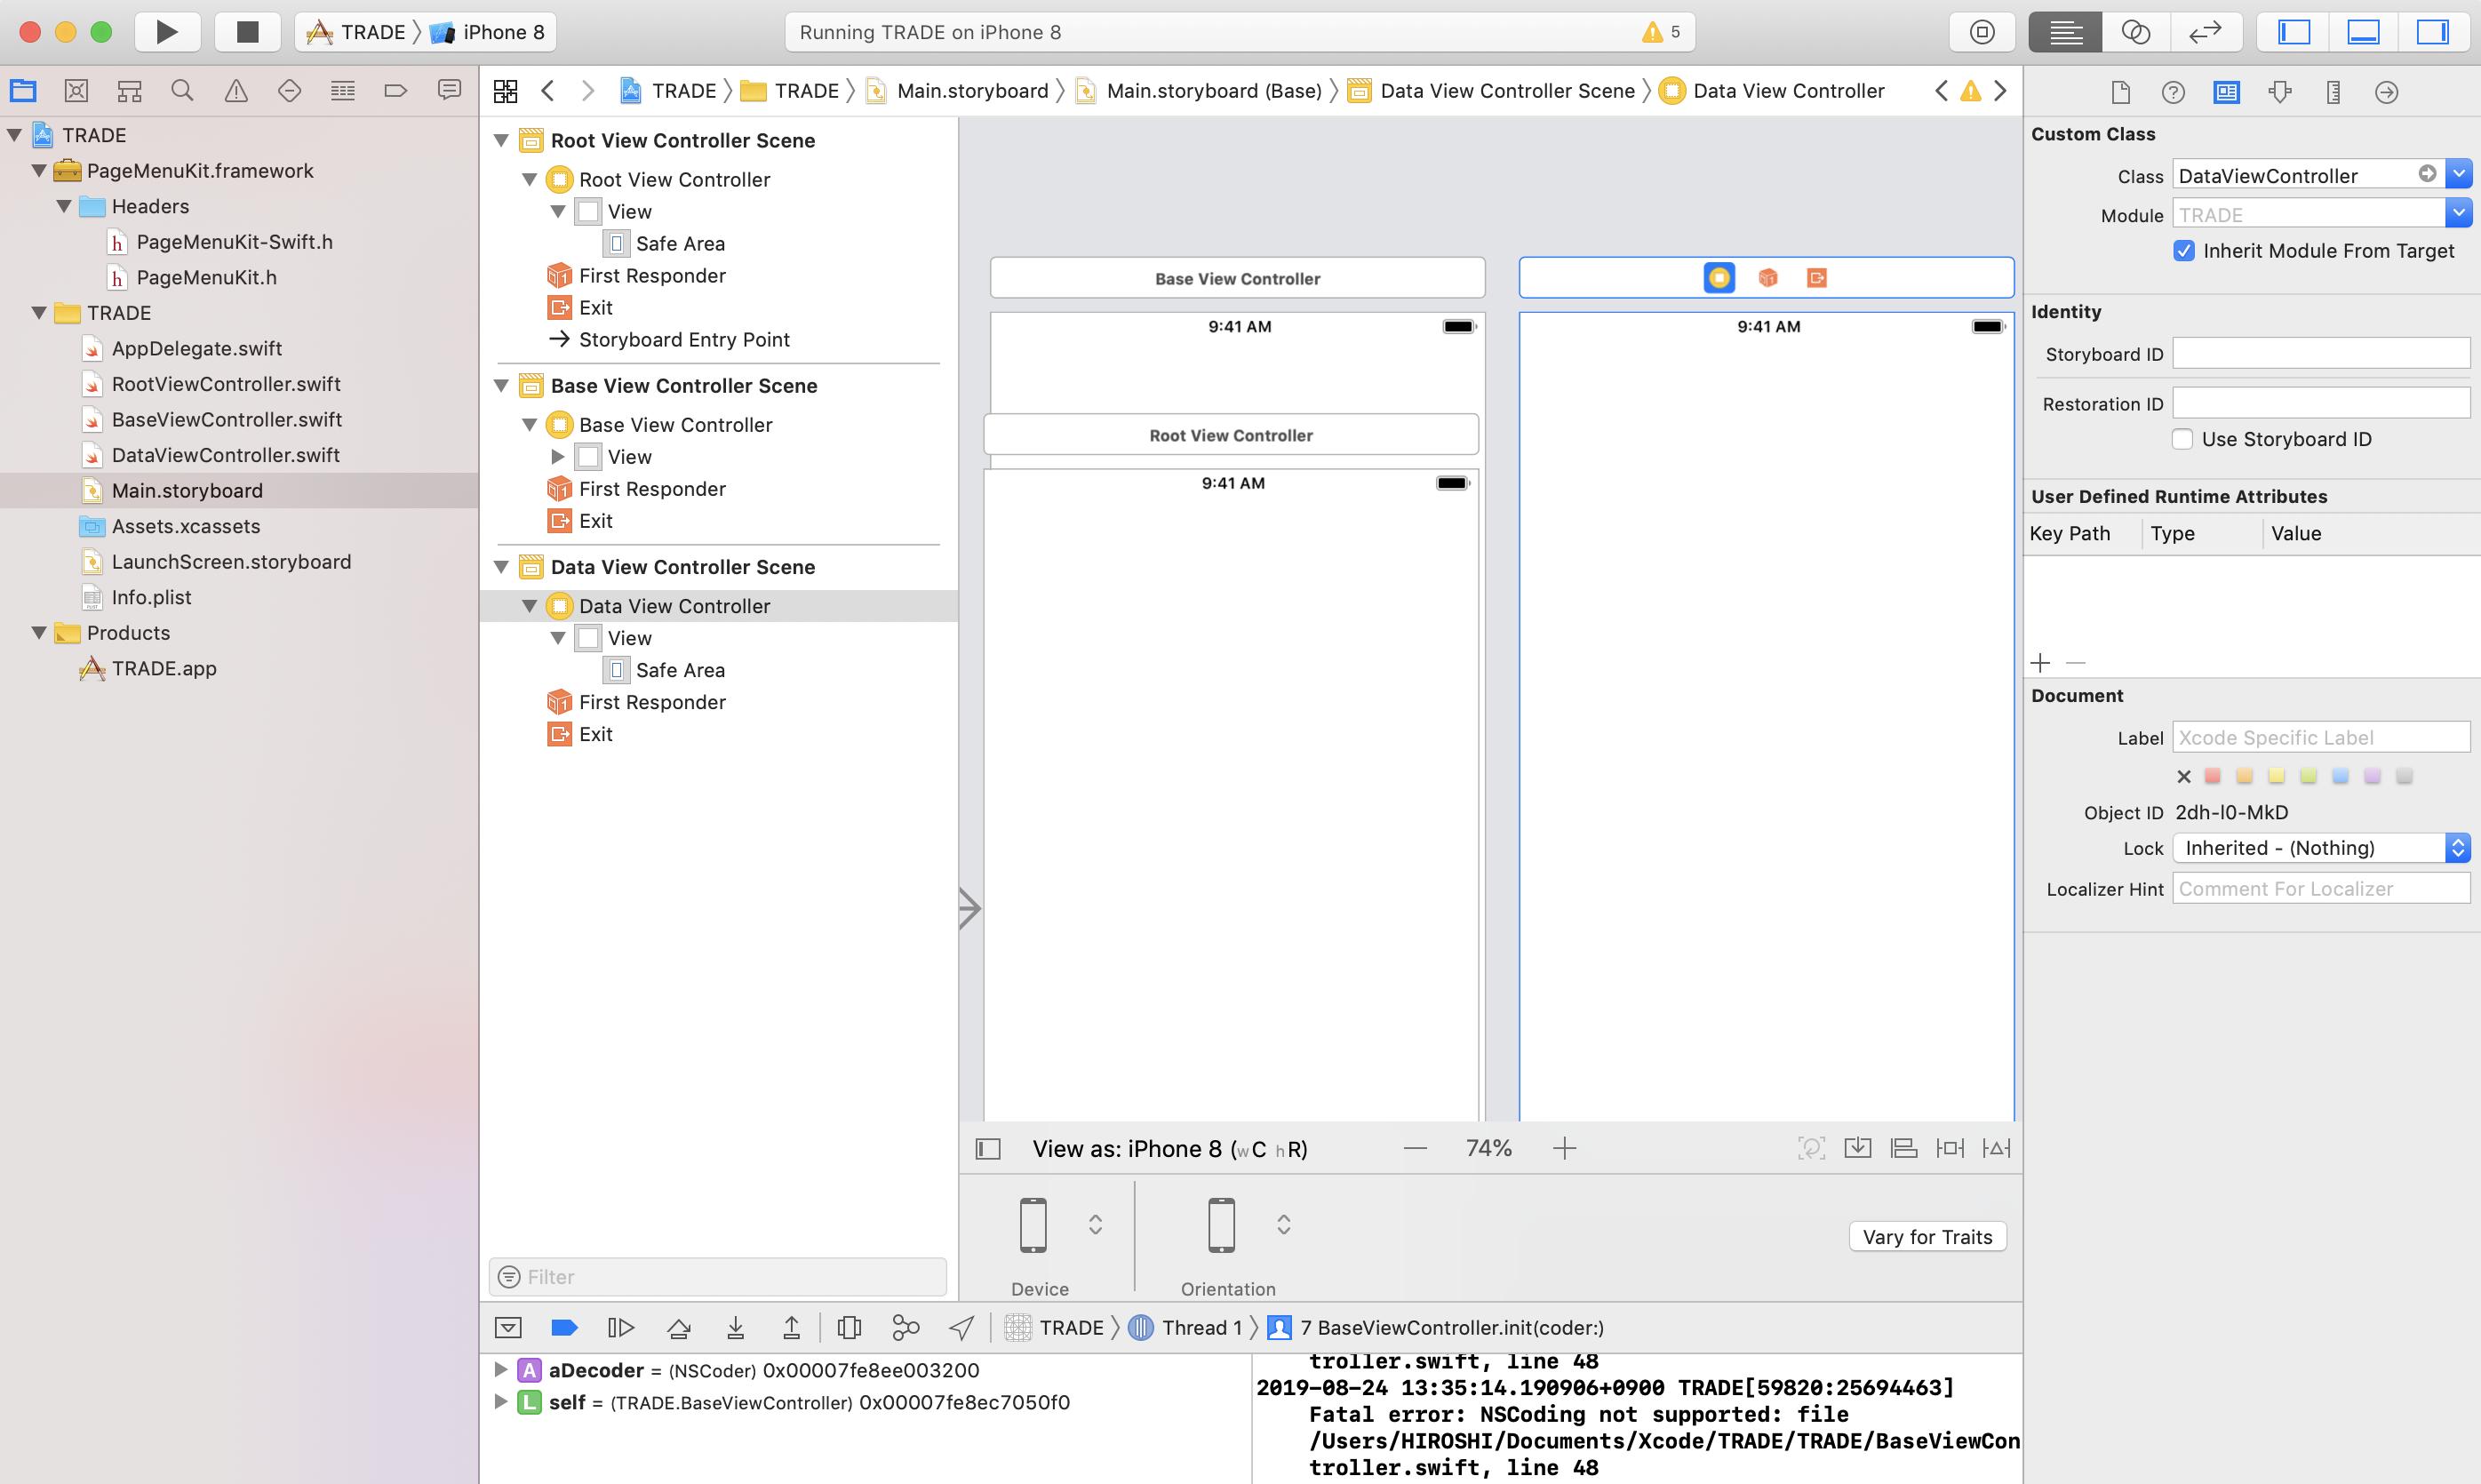
Task: Open the Breakpoint navigator icon
Action: 396,91
